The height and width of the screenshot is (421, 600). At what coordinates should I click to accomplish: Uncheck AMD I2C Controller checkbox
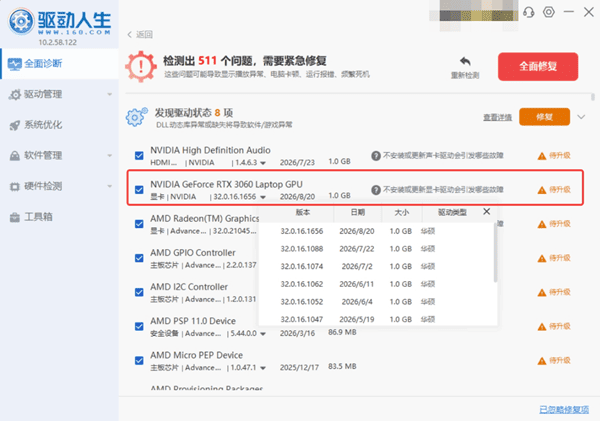pos(139,292)
